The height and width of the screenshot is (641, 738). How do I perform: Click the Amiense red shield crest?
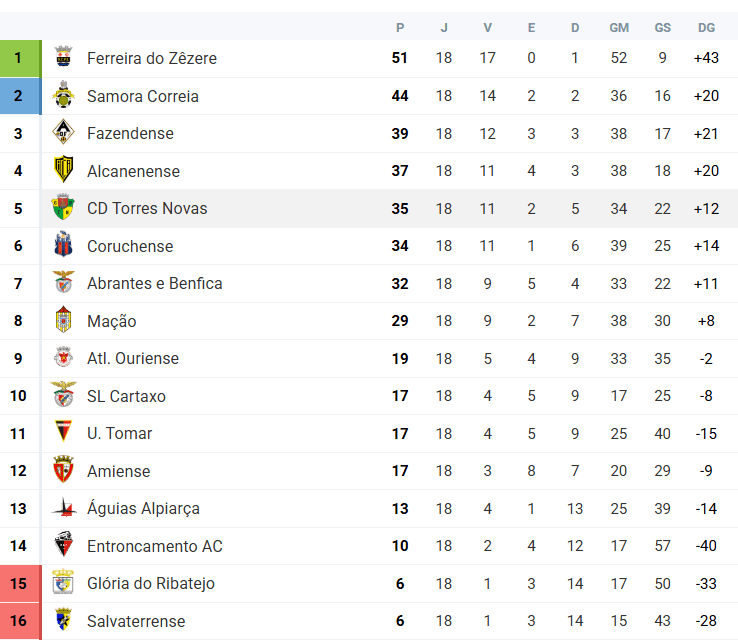pos(64,470)
